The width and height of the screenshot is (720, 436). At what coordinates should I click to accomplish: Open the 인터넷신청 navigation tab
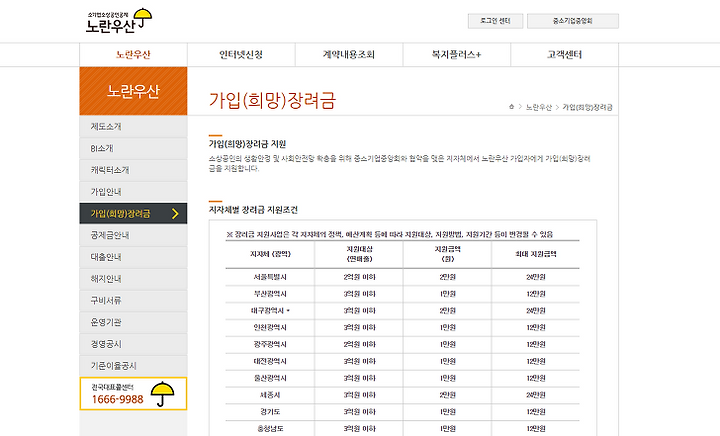click(241, 55)
